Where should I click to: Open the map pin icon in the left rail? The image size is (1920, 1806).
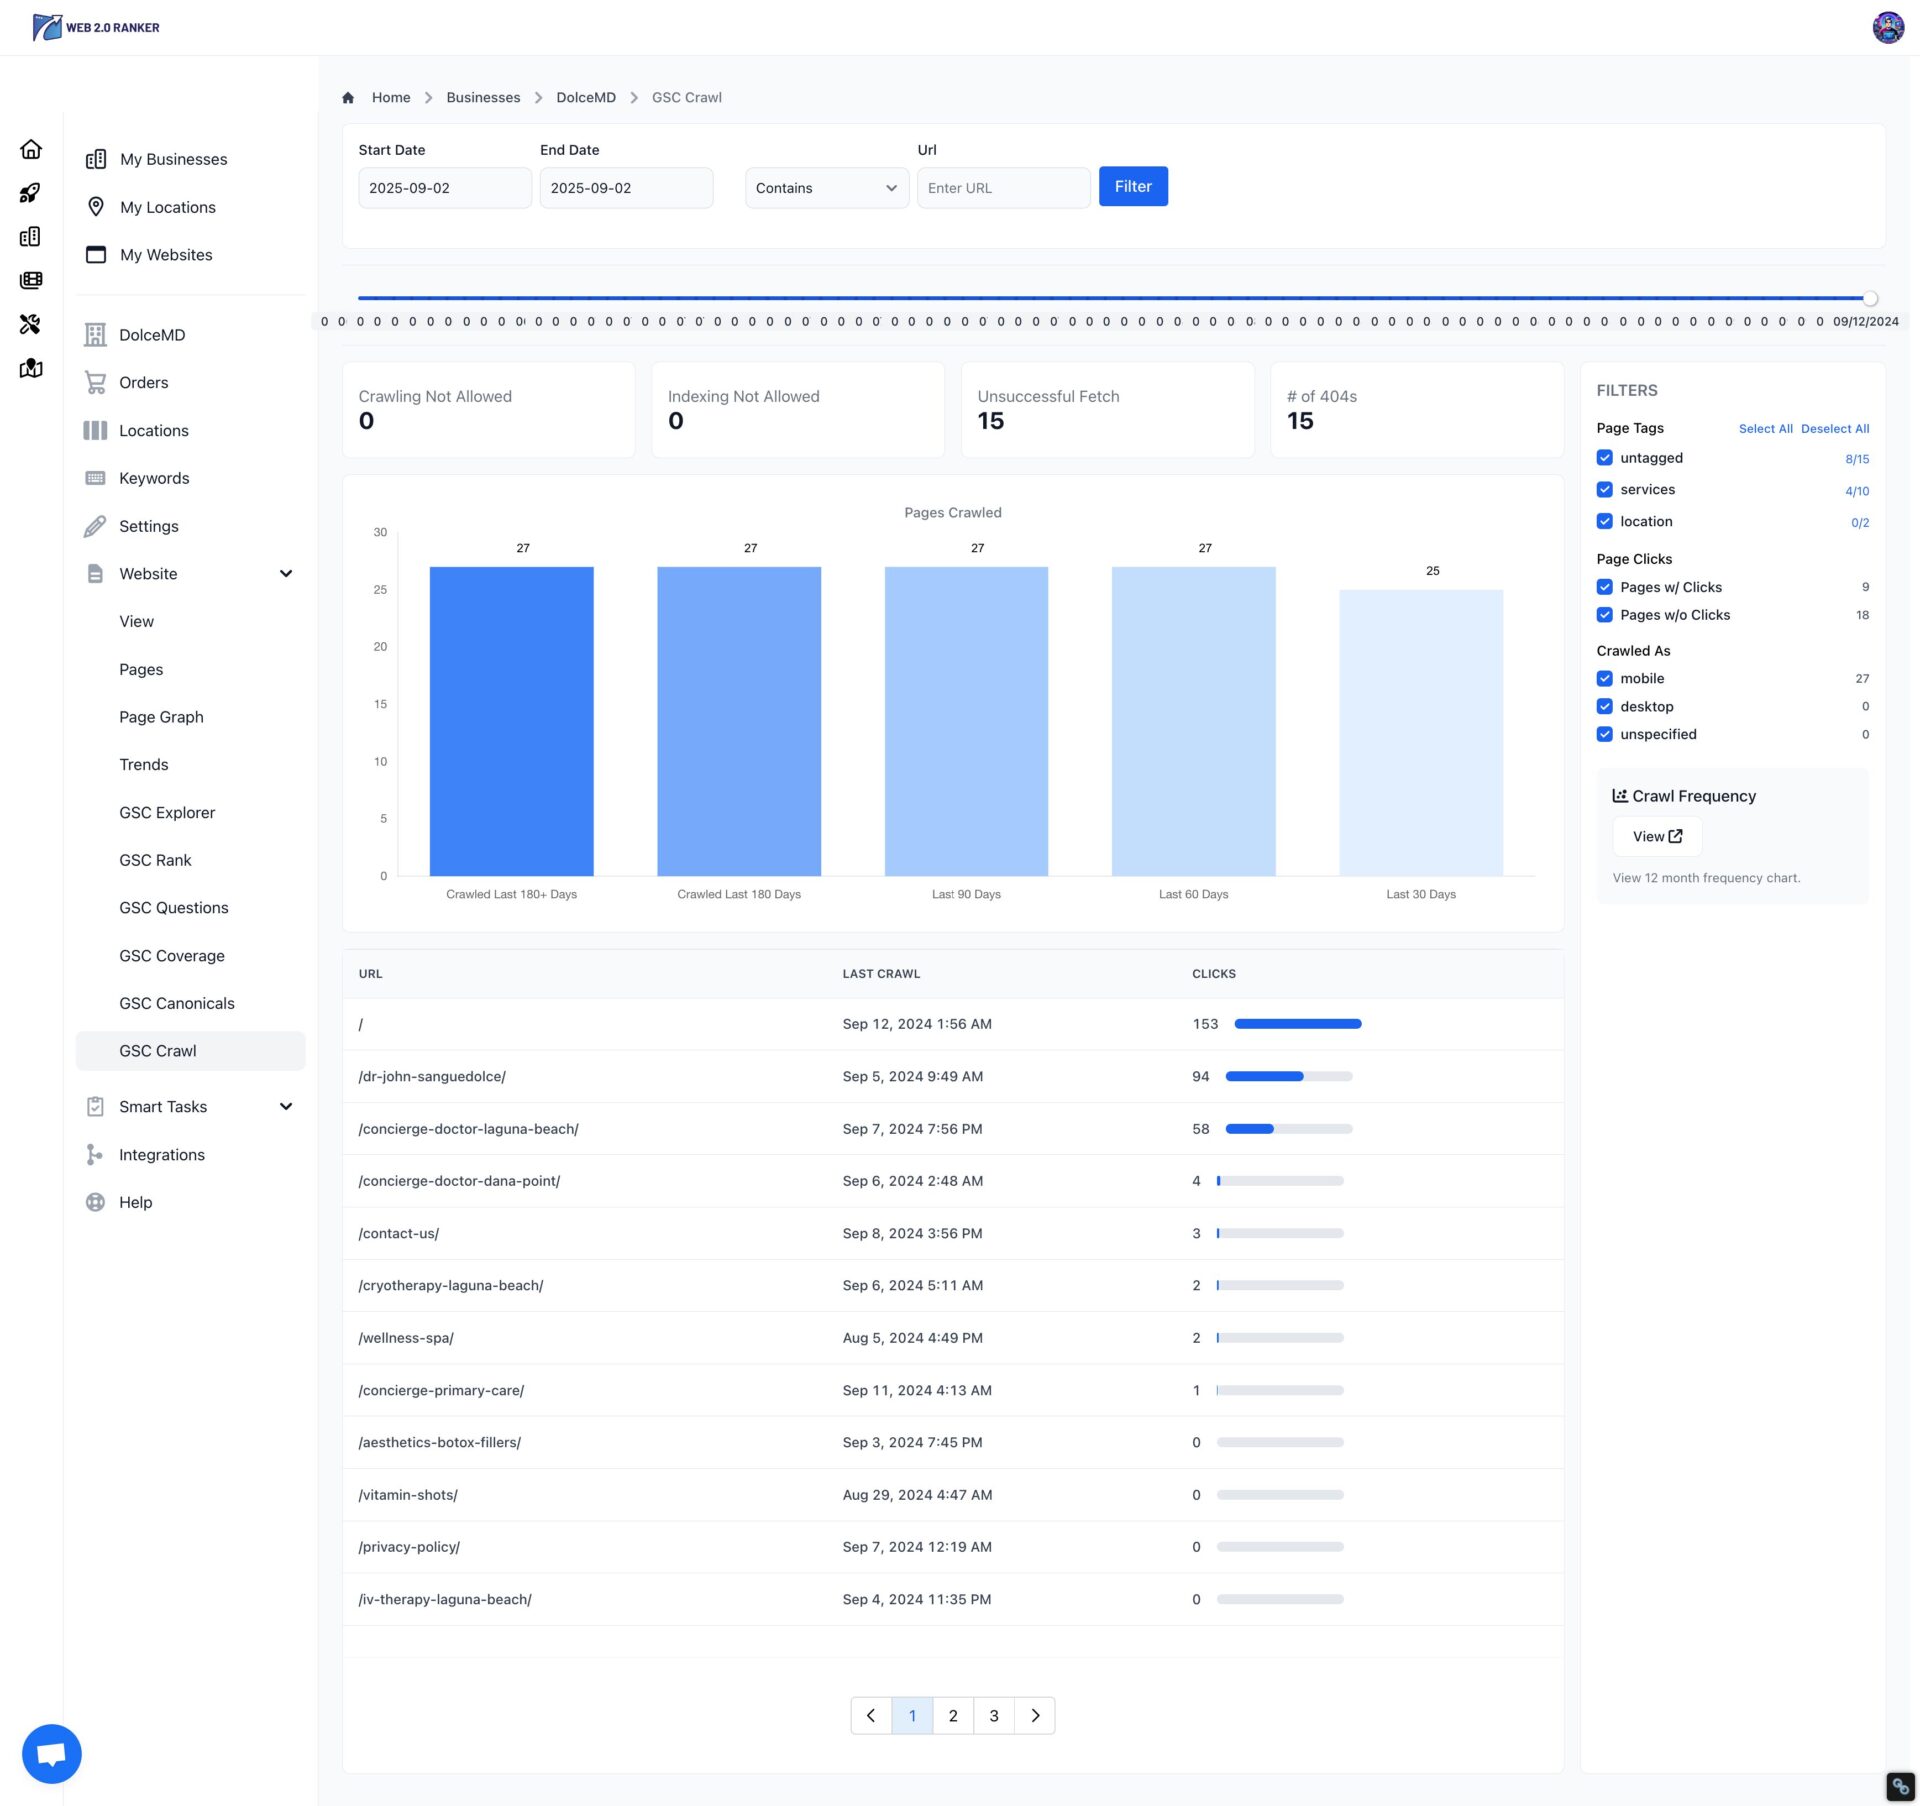tap(31, 368)
